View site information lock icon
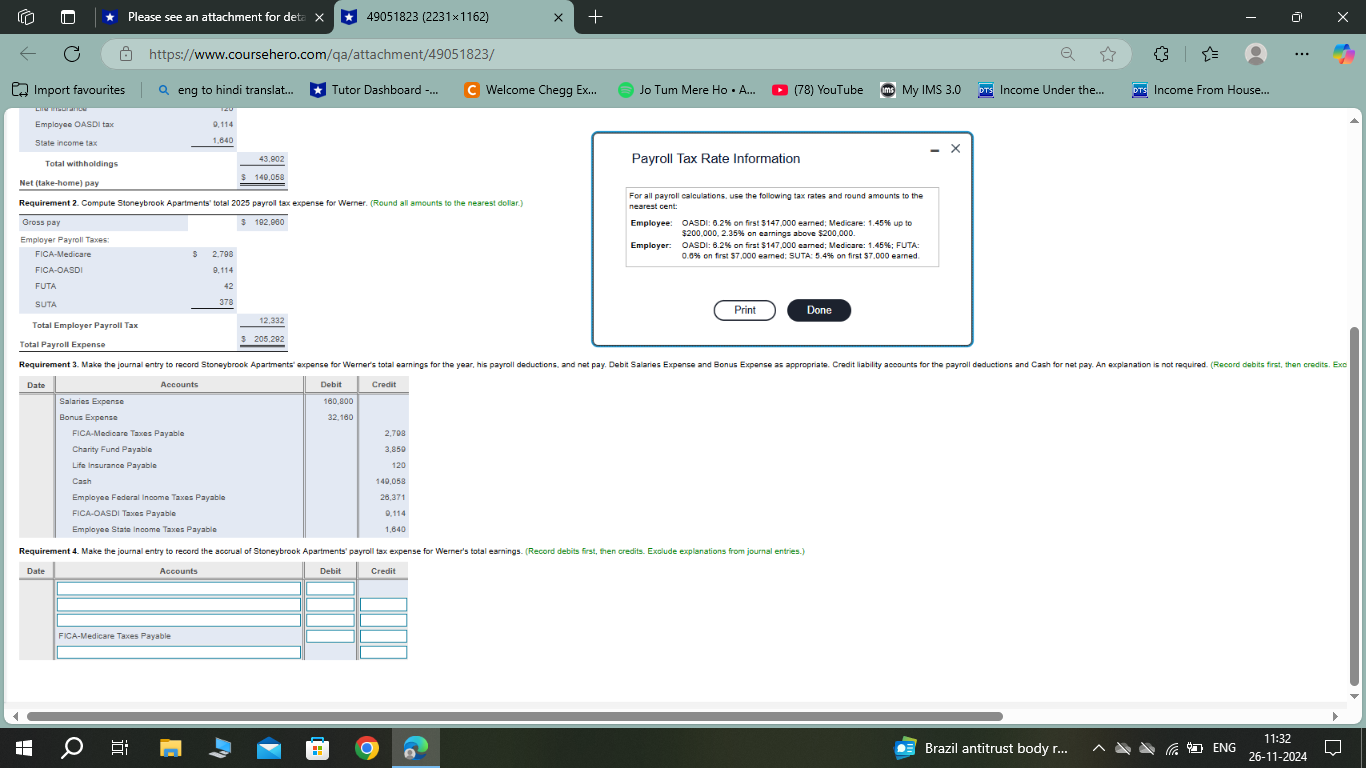 [x=126, y=54]
